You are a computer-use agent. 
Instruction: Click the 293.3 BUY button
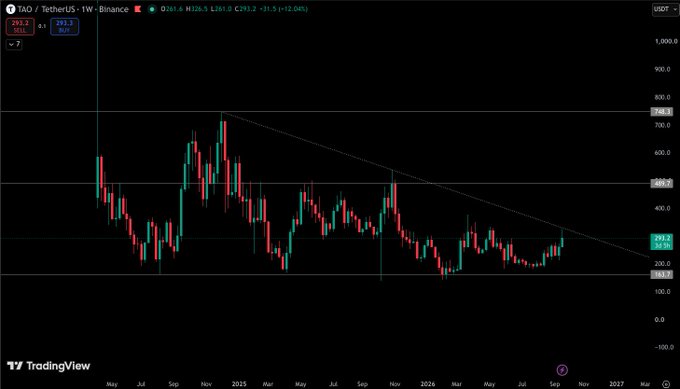pos(64,26)
